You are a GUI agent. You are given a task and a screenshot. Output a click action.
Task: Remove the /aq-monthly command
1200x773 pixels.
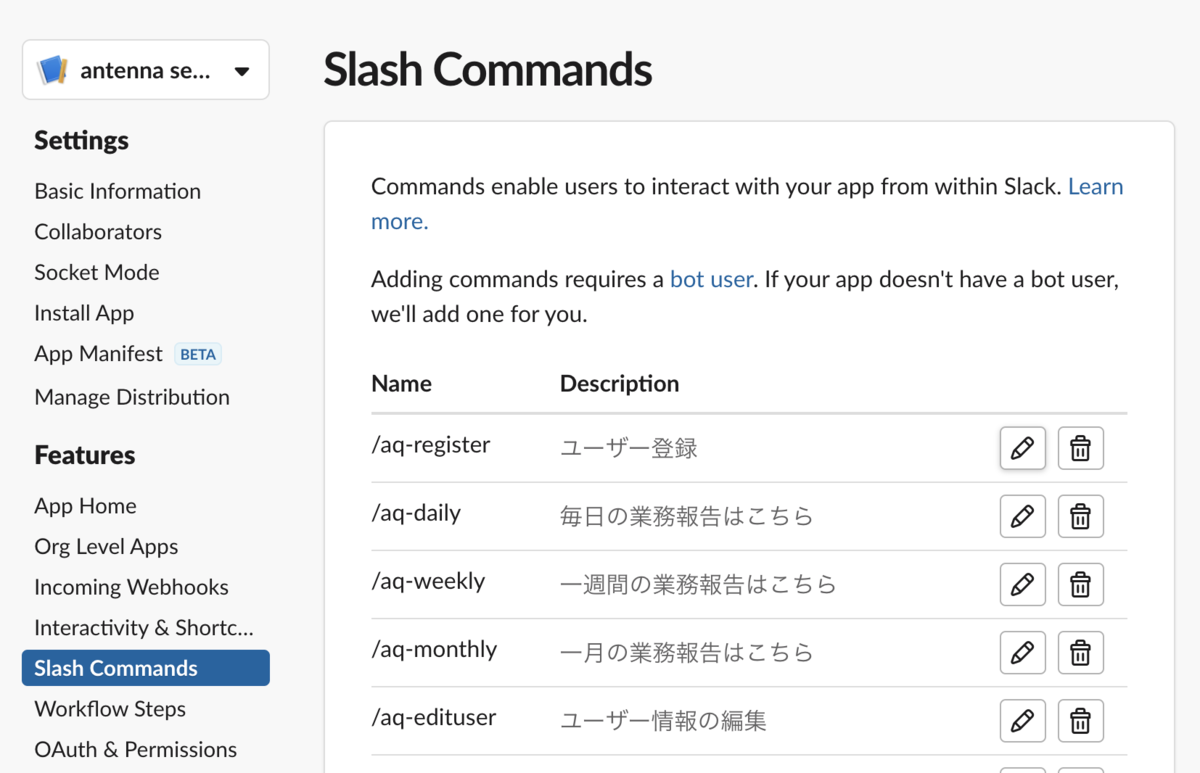(1080, 652)
